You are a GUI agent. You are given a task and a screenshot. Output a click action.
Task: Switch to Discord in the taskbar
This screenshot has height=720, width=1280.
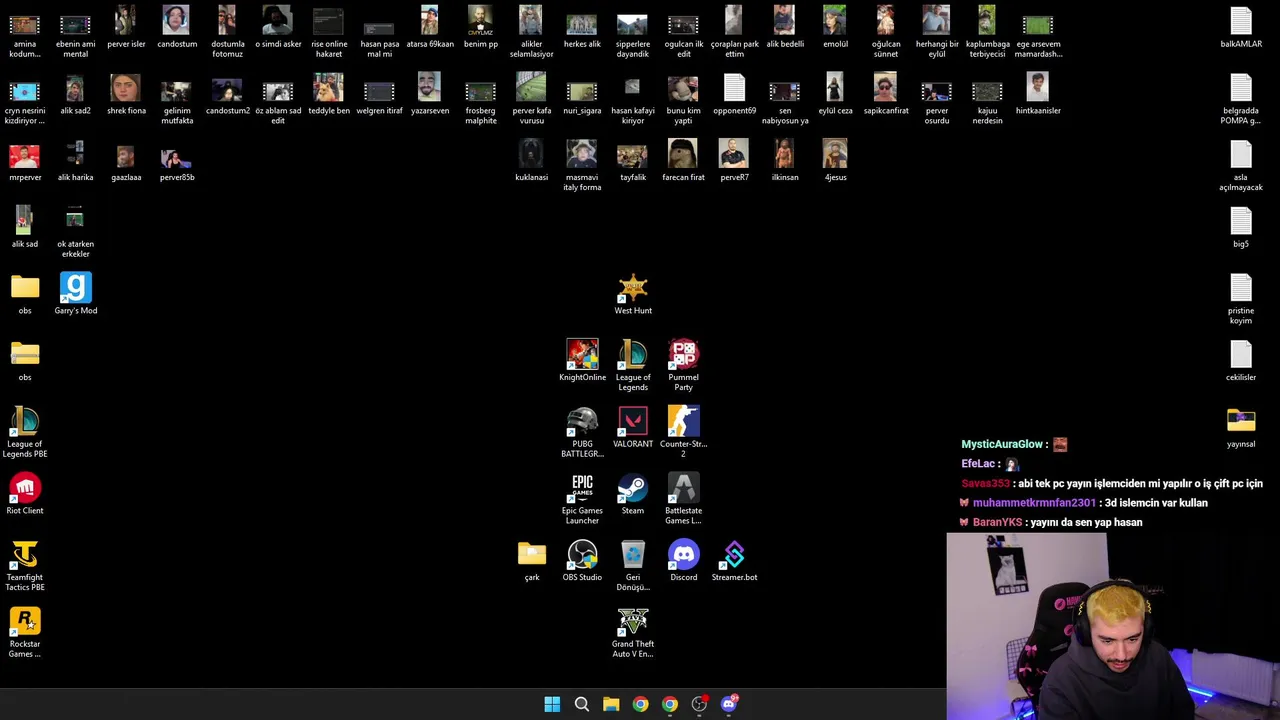coord(729,704)
